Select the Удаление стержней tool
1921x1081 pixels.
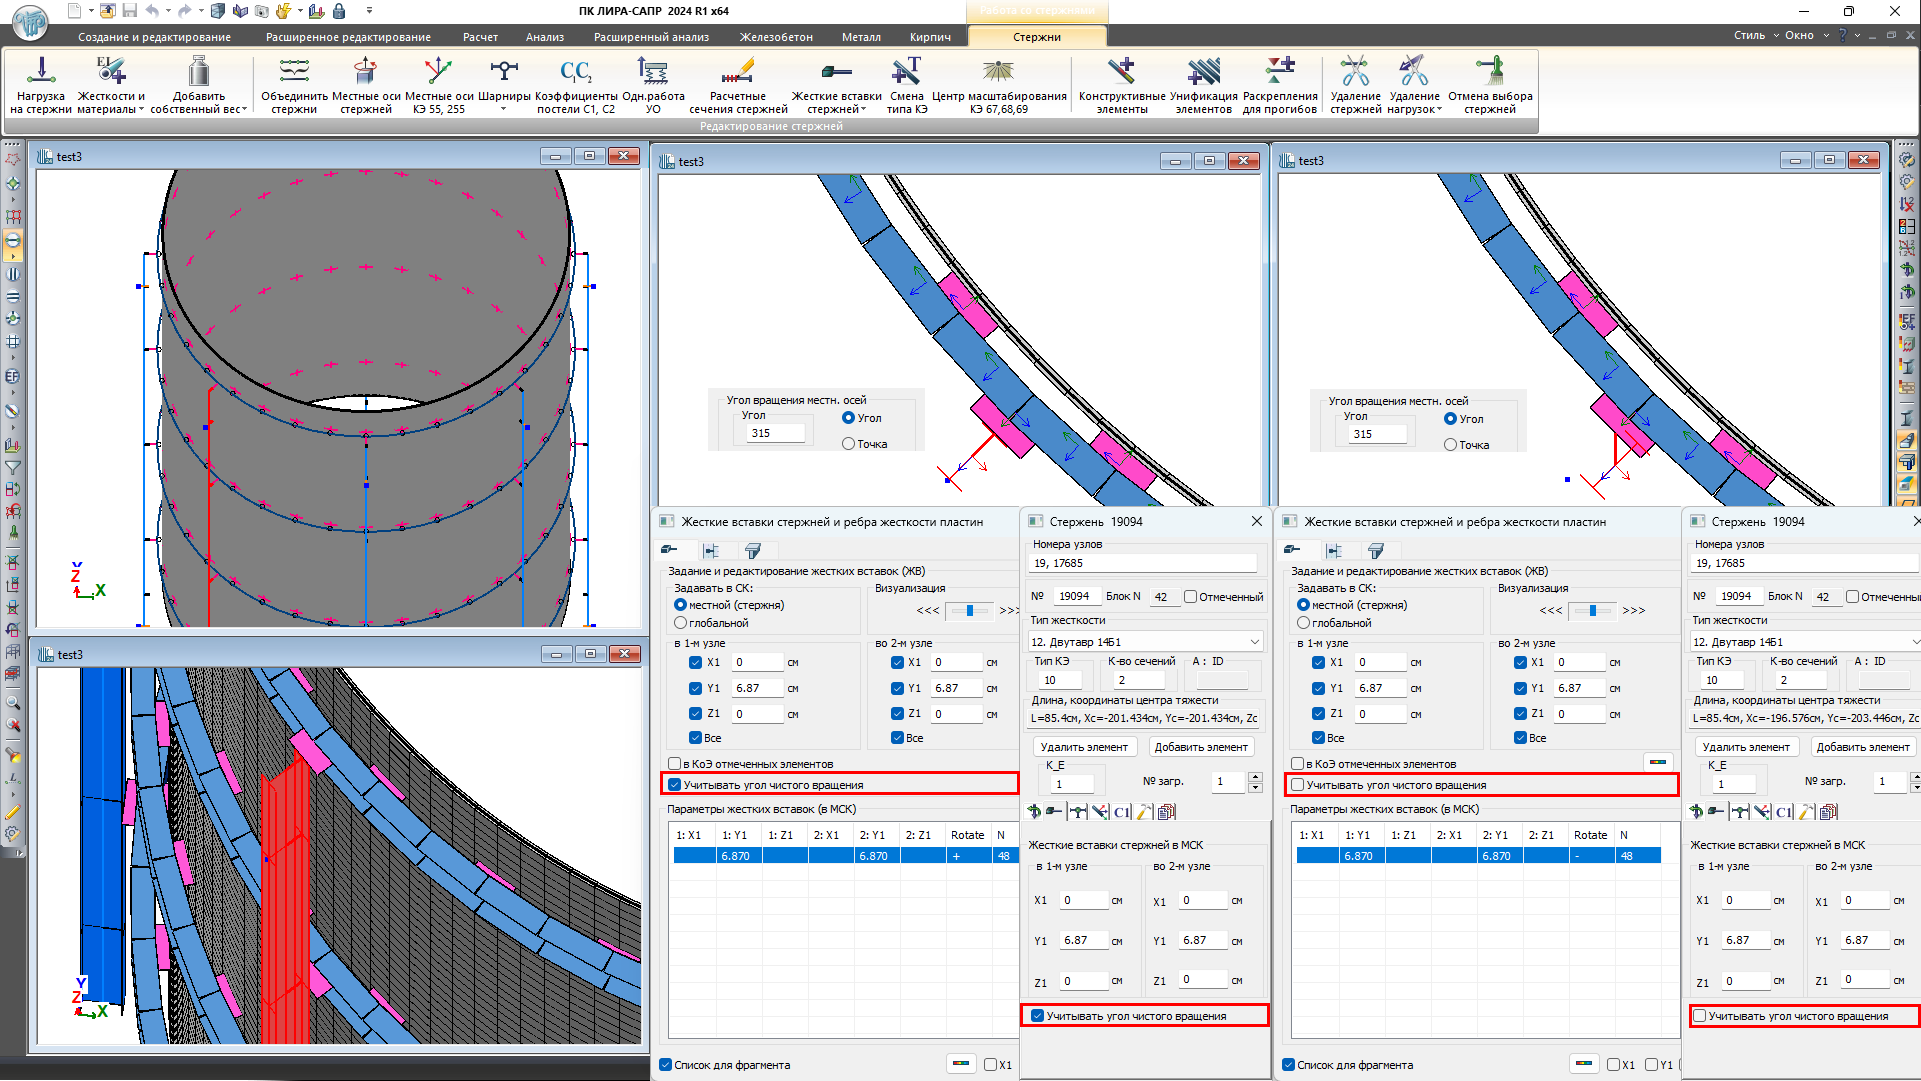pyautogui.click(x=1355, y=72)
